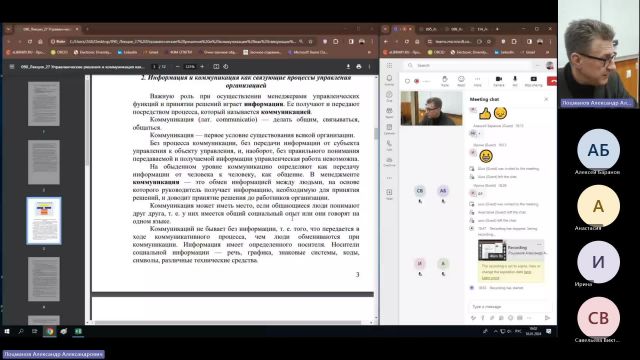Image resolution: width=640 pixels, height=360 pixels.
Task: Open the emoji picker in chat compose bar
Action: click(510, 318)
